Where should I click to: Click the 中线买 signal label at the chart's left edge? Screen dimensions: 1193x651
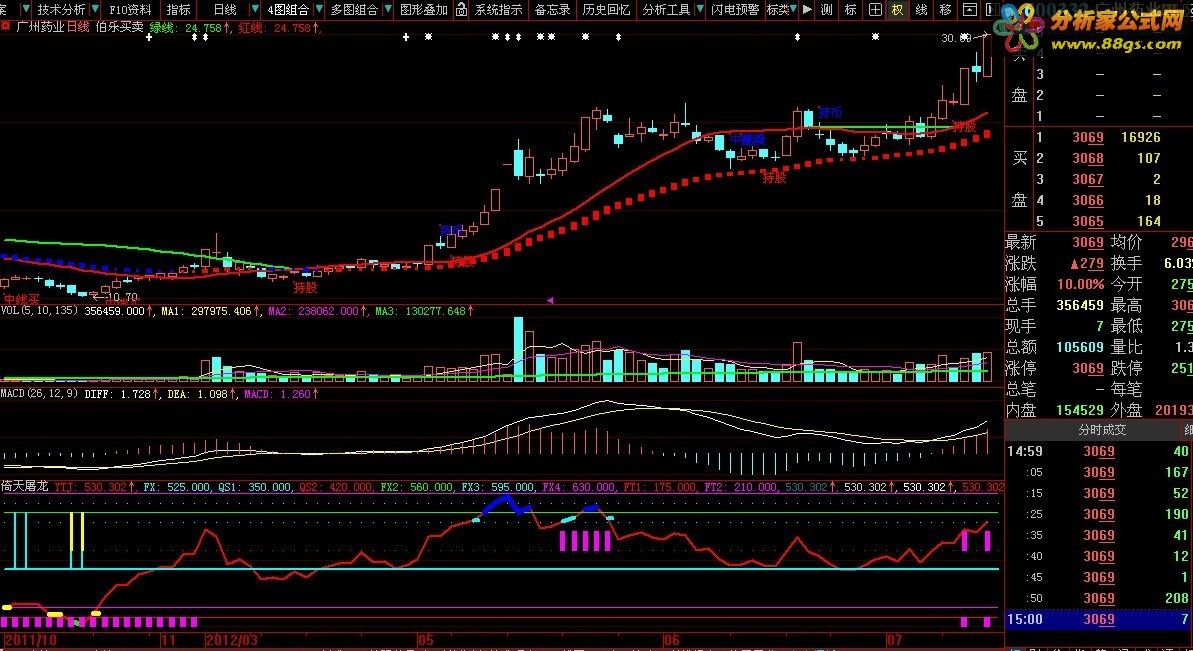pyautogui.click(x=21, y=299)
